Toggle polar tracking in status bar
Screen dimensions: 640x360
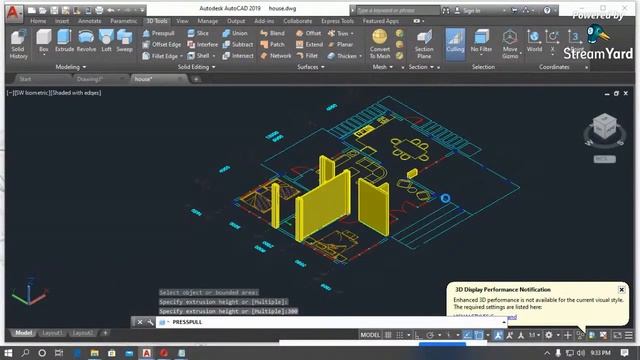pyautogui.click(x=430, y=335)
